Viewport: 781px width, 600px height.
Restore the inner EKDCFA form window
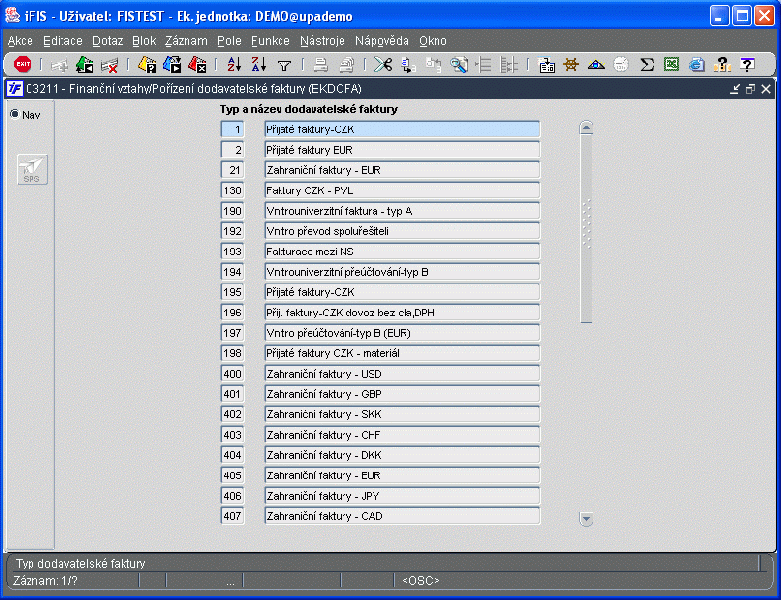(x=751, y=89)
